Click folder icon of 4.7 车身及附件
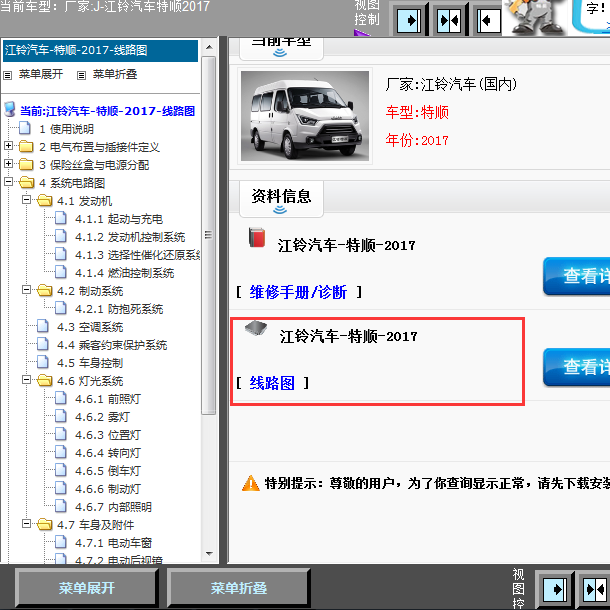Viewport: 610px width, 610px height. (x=44, y=524)
